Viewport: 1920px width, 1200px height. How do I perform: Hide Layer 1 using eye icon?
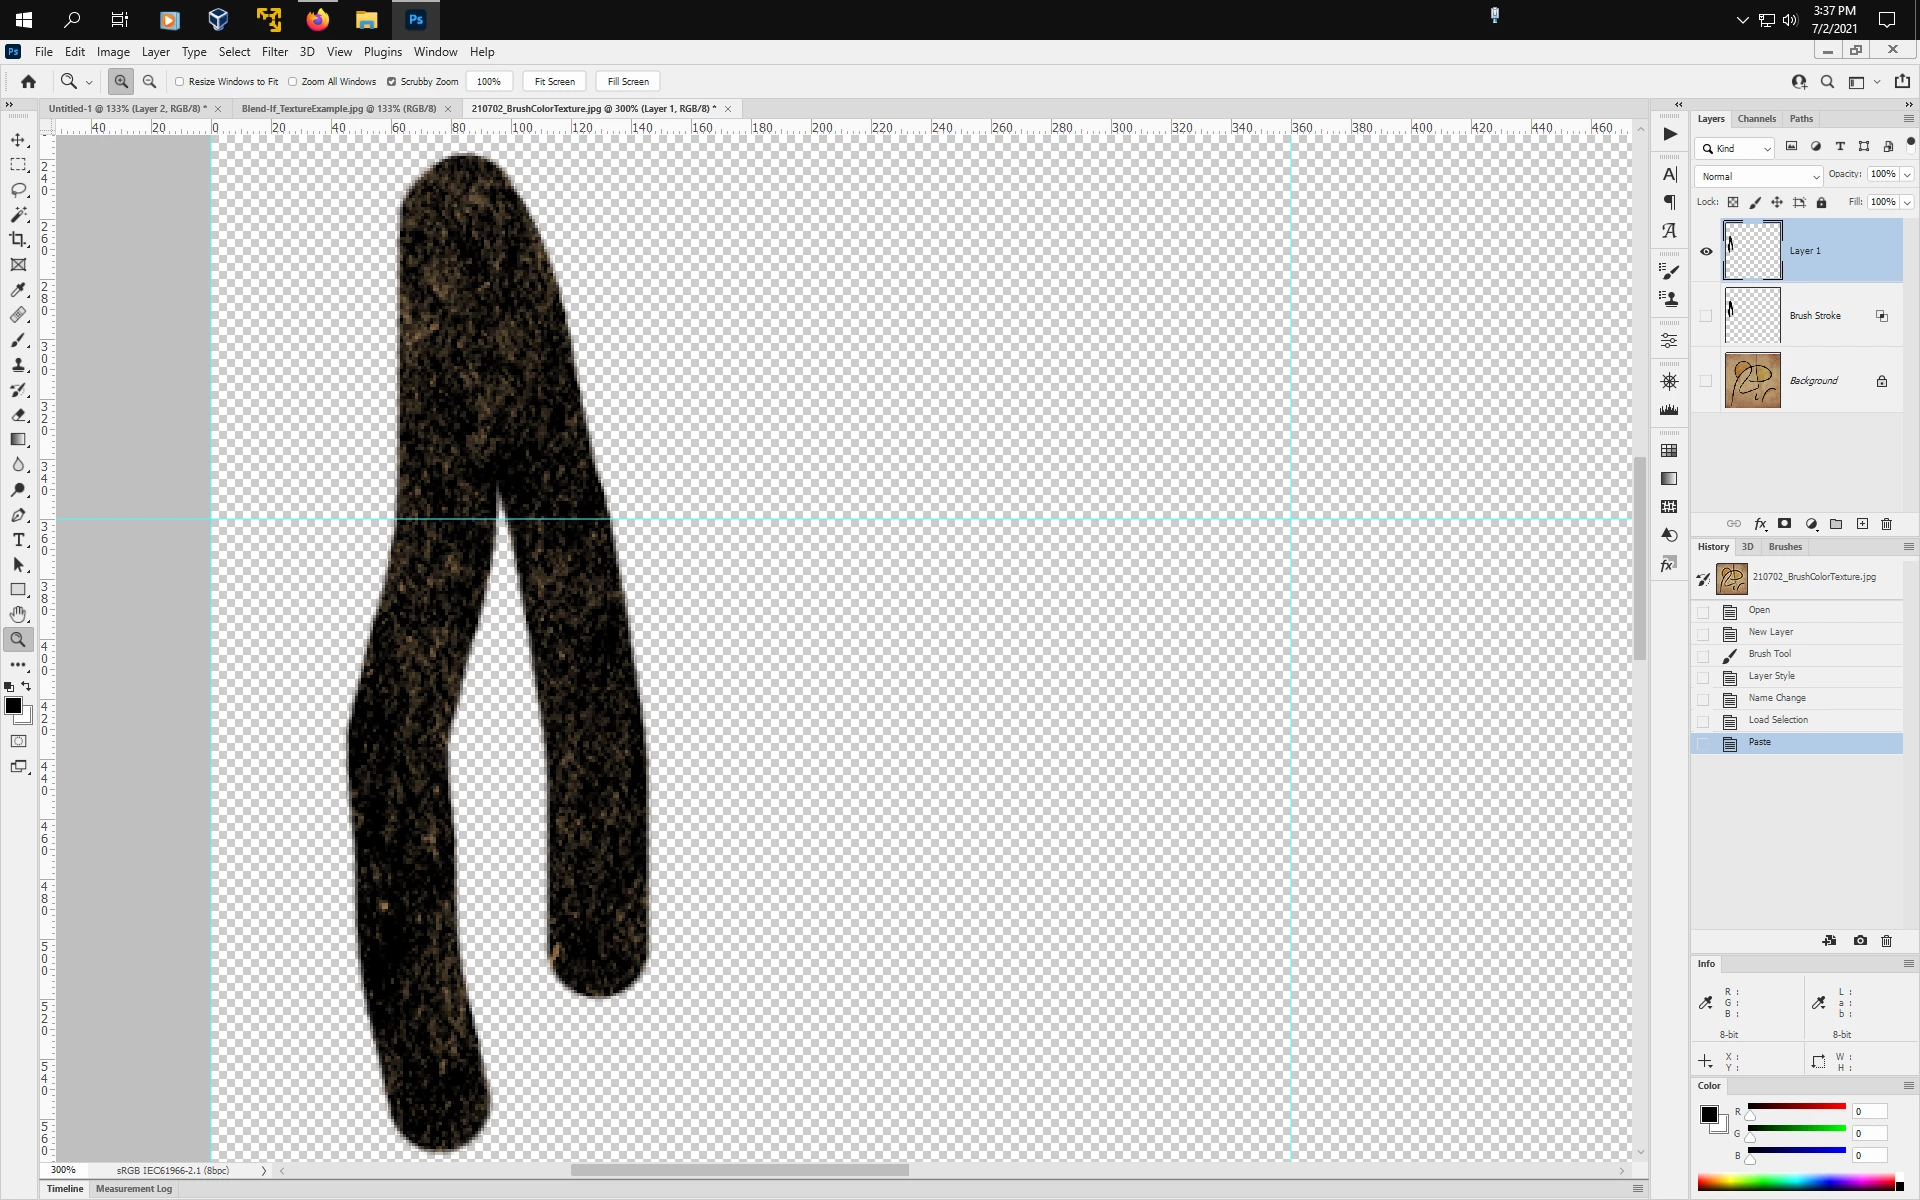pos(1706,251)
